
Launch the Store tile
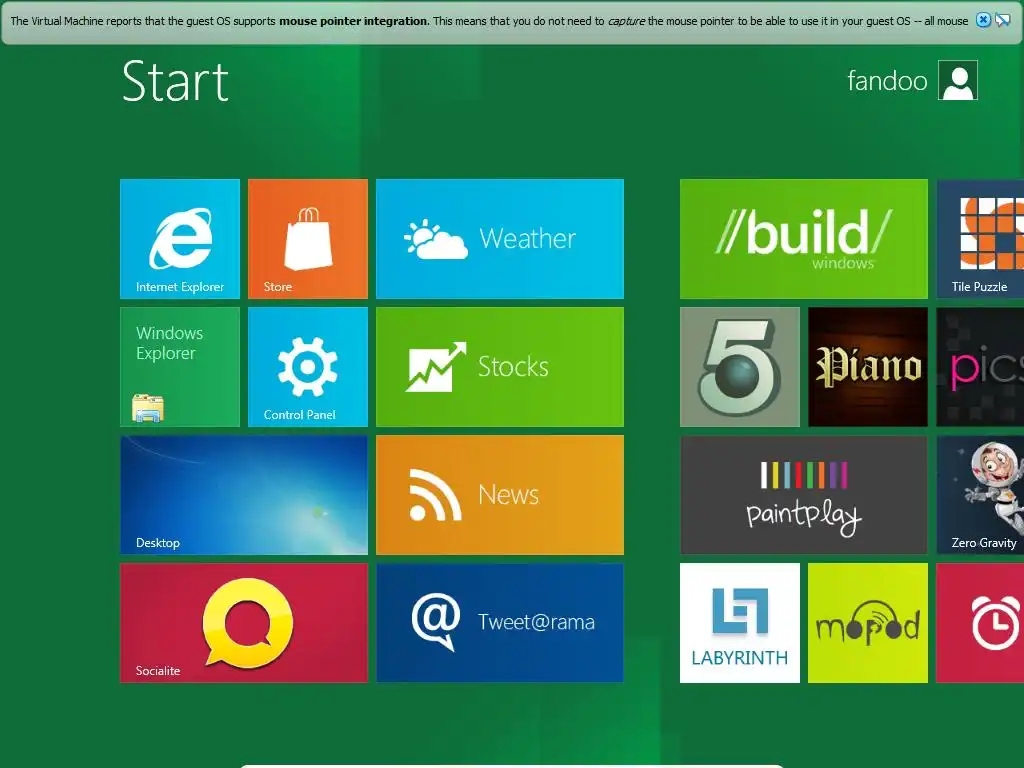308,239
